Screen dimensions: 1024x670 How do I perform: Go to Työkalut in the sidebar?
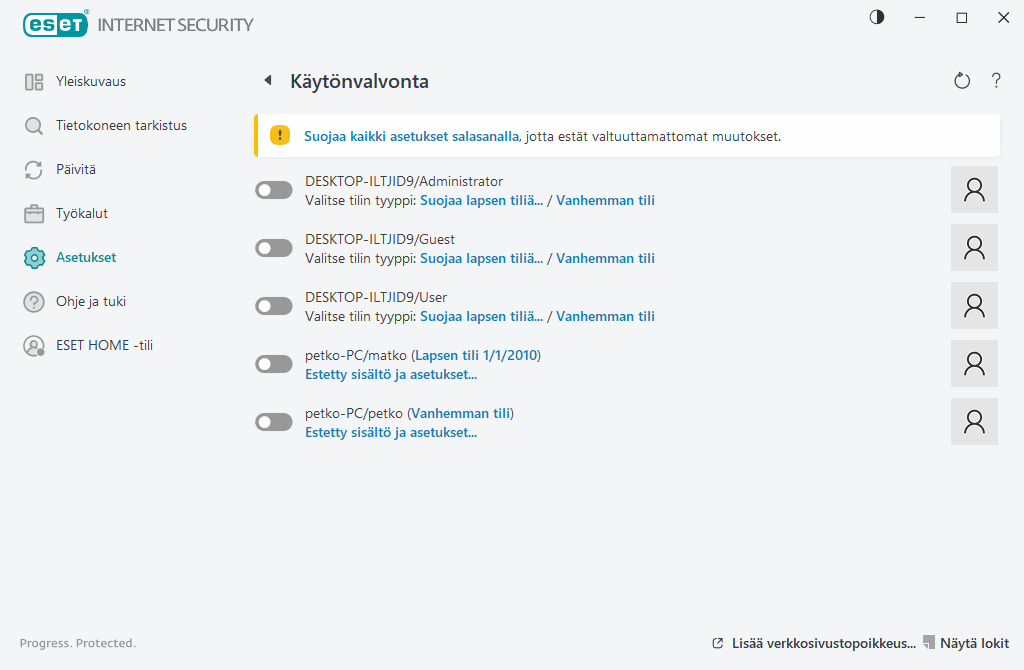tap(81, 213)
